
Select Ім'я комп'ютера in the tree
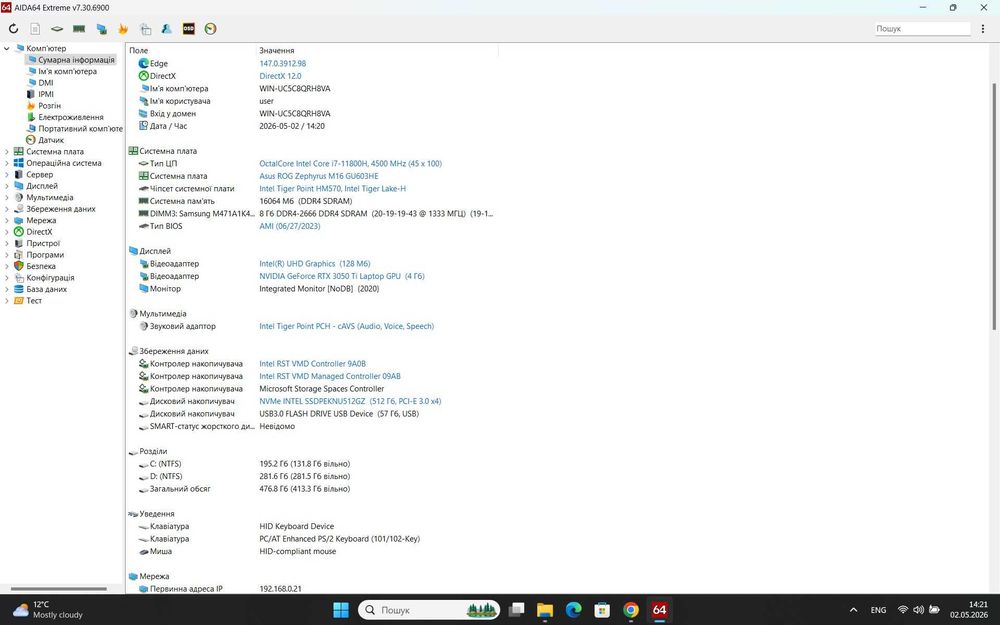67,71
